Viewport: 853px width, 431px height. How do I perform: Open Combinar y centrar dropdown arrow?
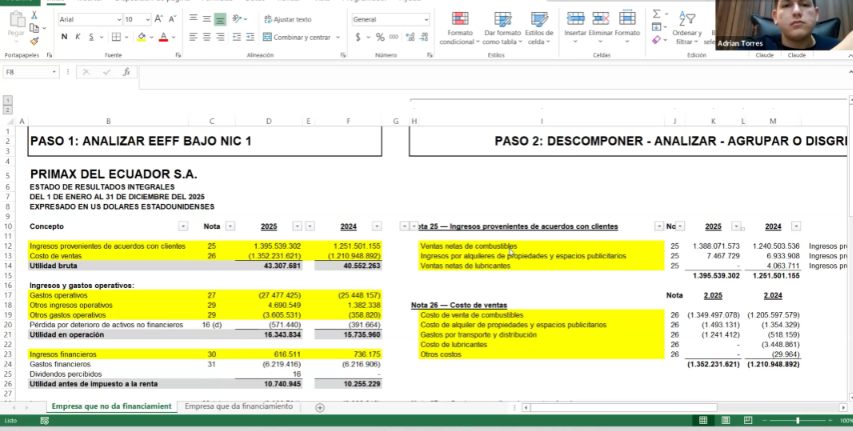(338, 37)
